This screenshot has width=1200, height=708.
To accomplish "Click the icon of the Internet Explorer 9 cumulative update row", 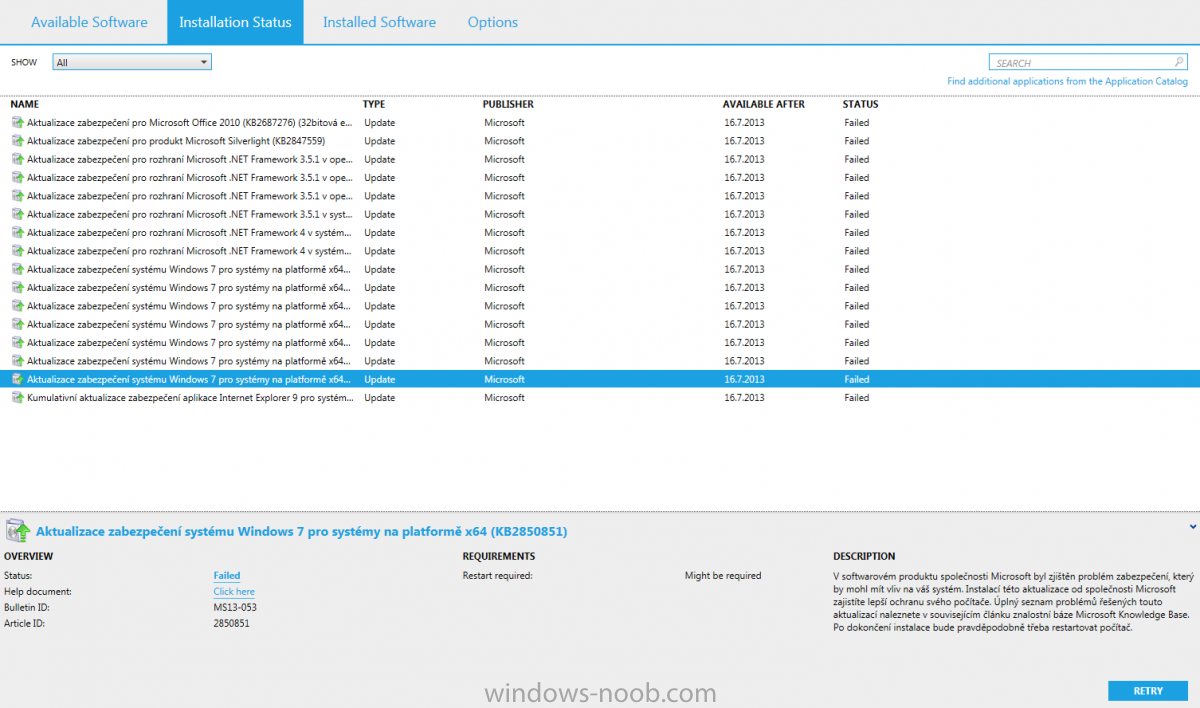I will coord(17,398).
